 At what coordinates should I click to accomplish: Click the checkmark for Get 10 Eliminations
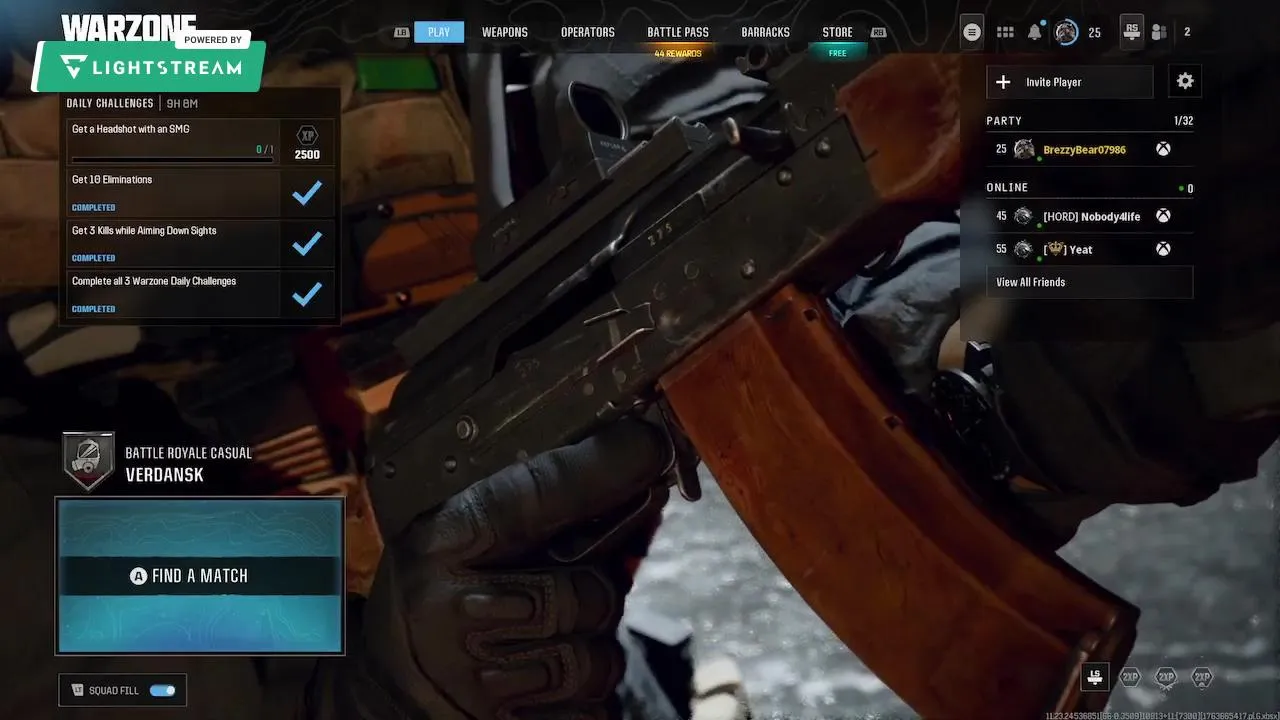click(307, 193)
